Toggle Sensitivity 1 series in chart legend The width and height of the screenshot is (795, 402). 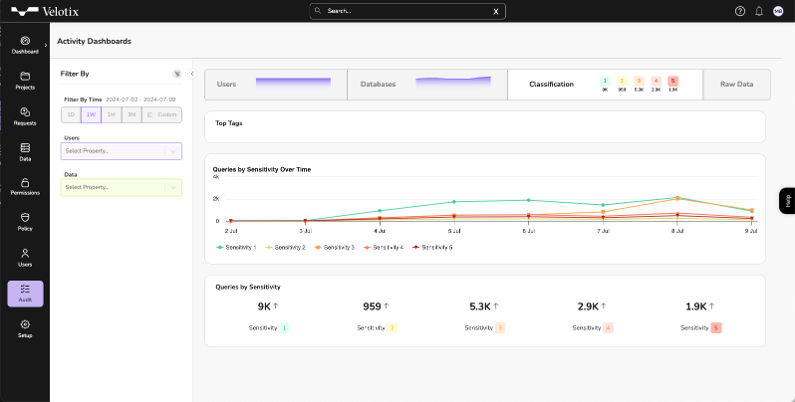(x=236, y=247)
